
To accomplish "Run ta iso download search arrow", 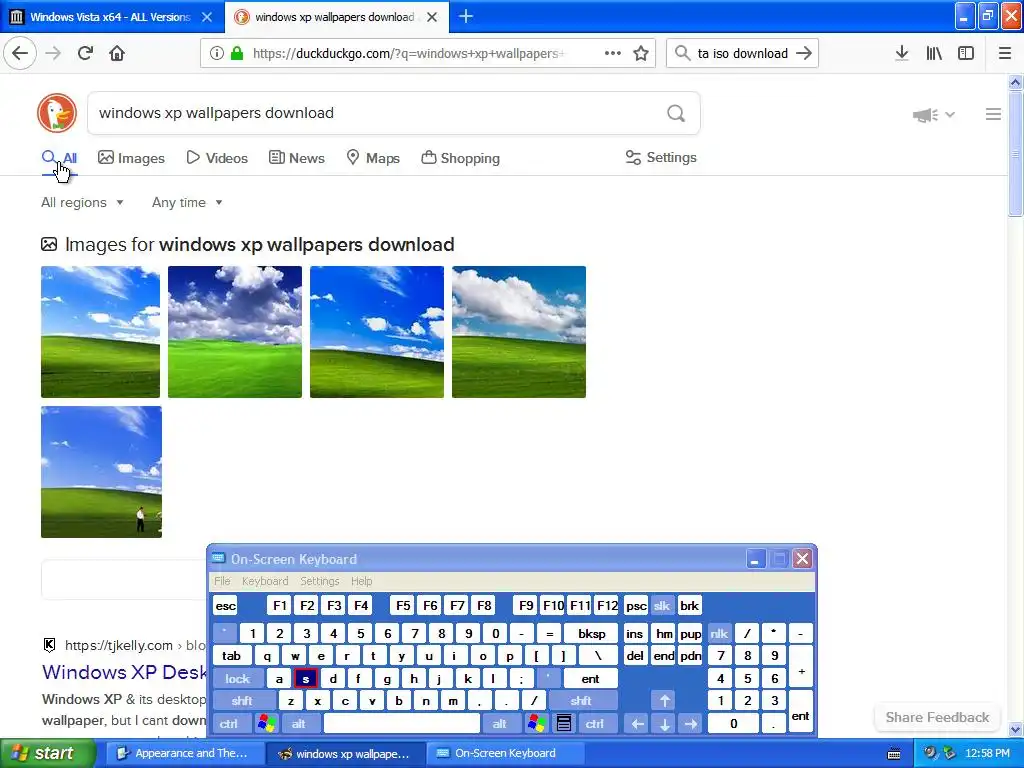I will point(804,54).
